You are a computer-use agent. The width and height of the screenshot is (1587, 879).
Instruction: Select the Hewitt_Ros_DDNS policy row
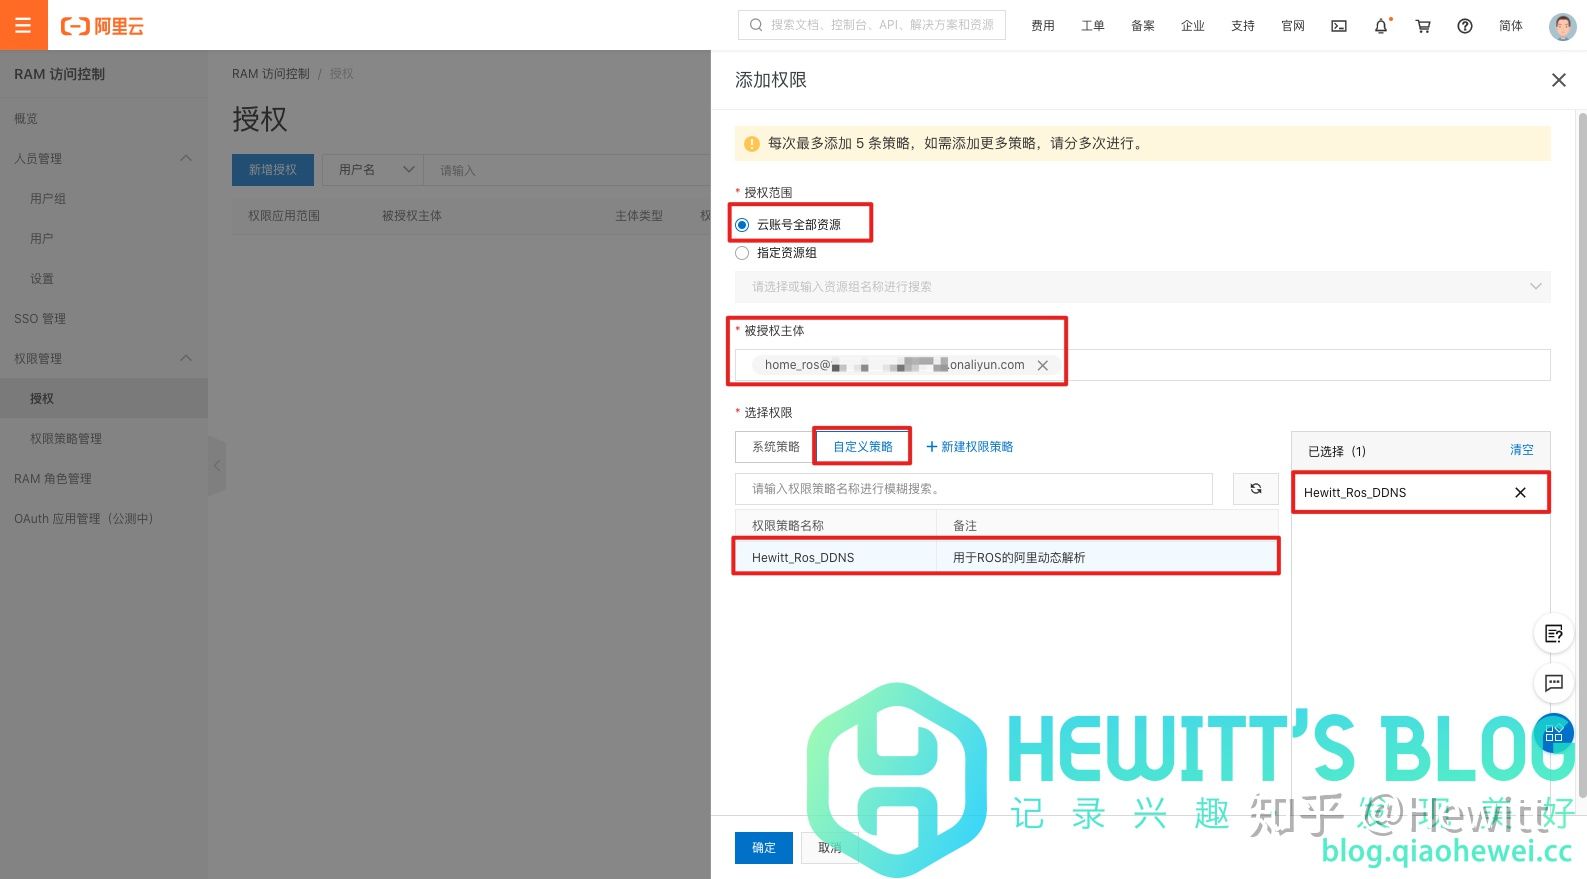(x=1006, y=557)
